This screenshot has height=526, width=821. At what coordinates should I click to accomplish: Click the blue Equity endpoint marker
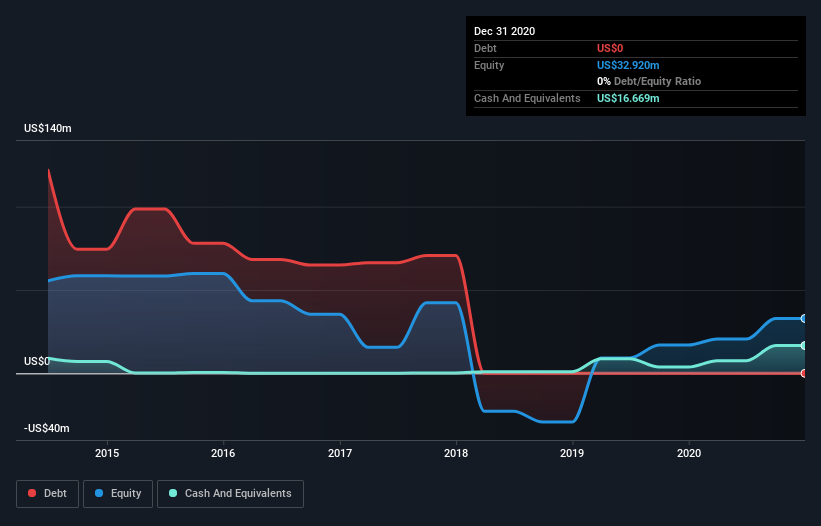tap(804, 318)
